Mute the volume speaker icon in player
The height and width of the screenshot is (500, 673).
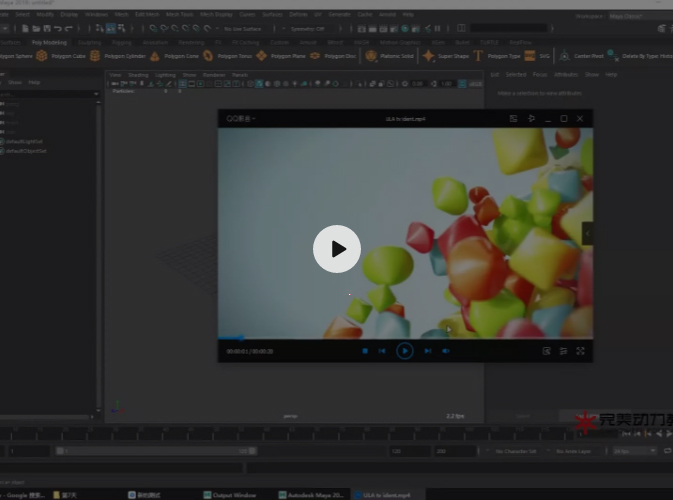[x=446, y=351]
